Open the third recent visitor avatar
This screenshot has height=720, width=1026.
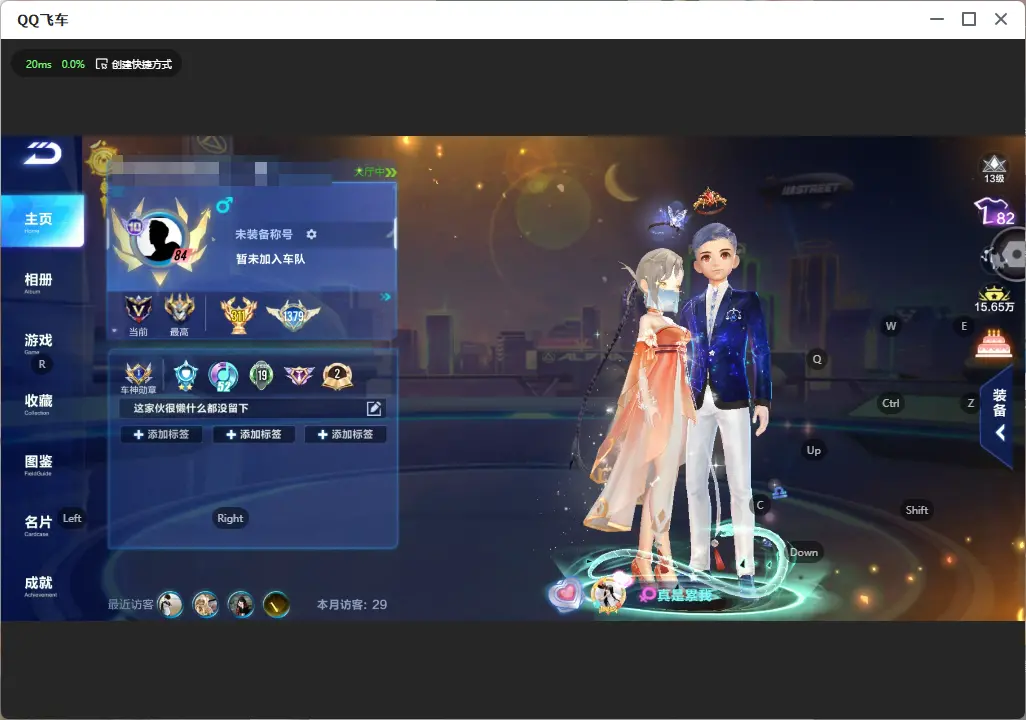[241, 604]
